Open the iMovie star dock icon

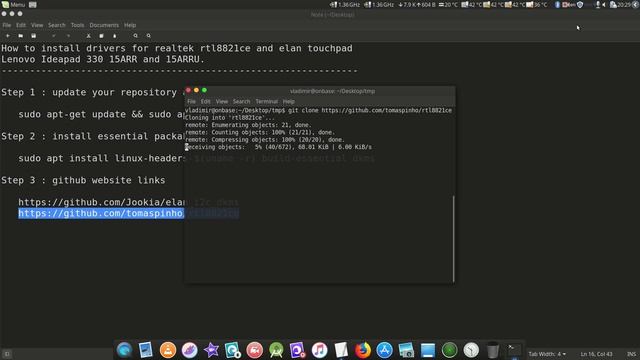[x=211, y=350]
